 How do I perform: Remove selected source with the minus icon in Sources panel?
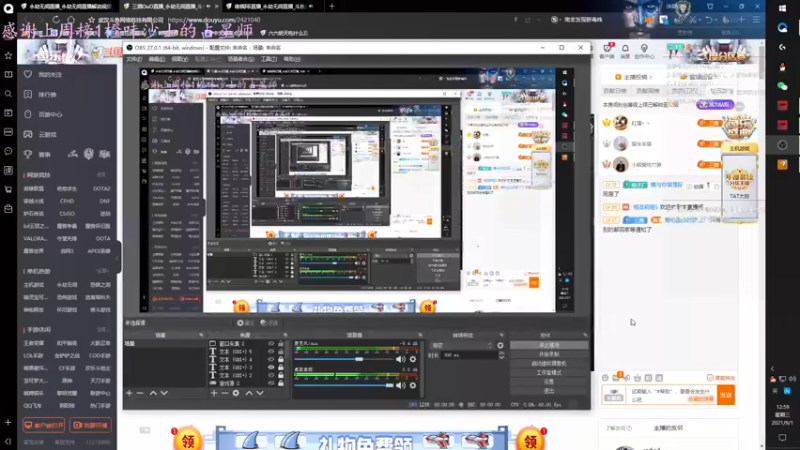coord(224,393)
